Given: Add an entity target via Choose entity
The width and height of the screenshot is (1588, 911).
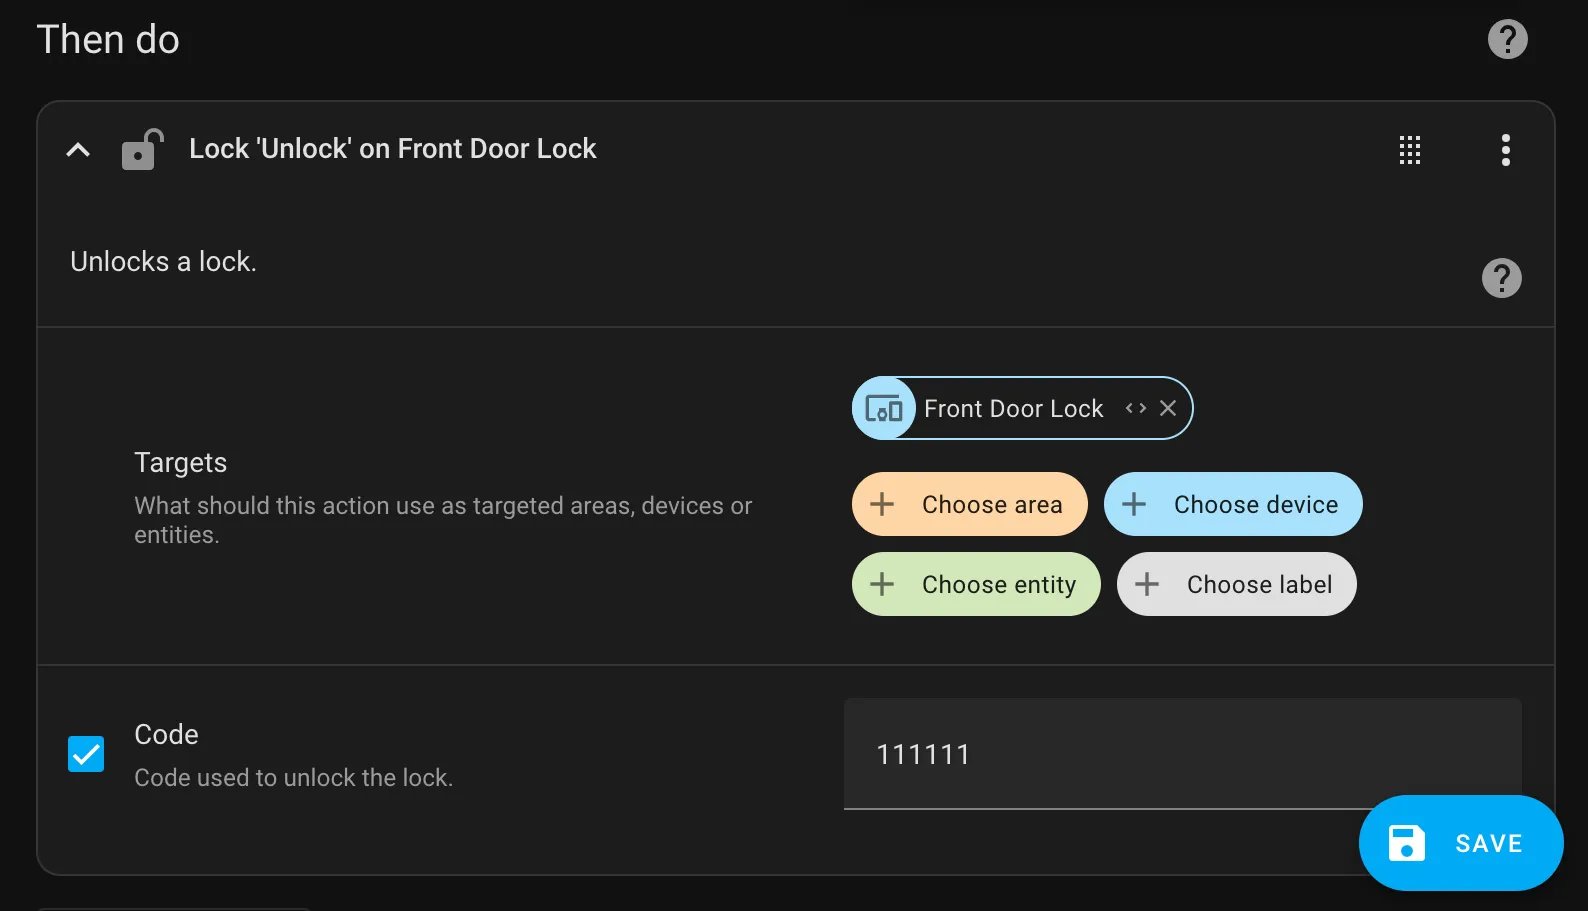Looking at the screenshot, I should [x=975, y=584].
